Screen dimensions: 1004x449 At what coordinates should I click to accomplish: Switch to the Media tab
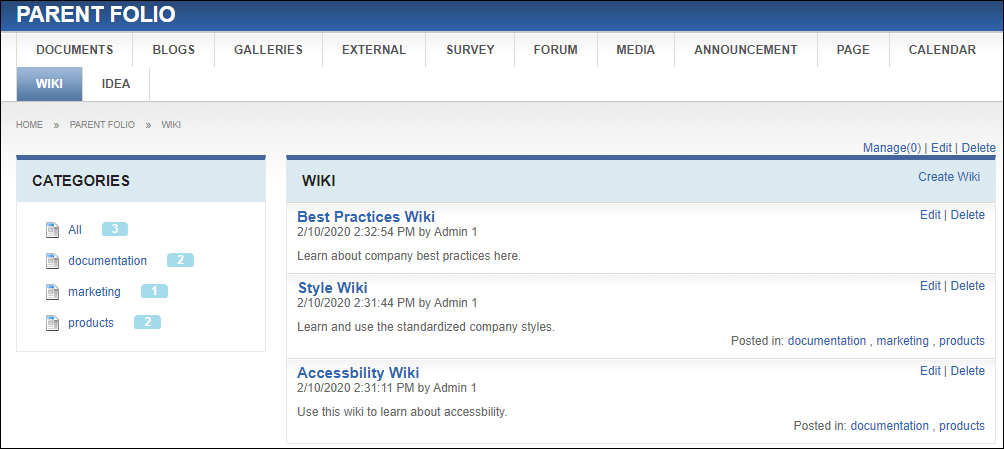point(636,50)
